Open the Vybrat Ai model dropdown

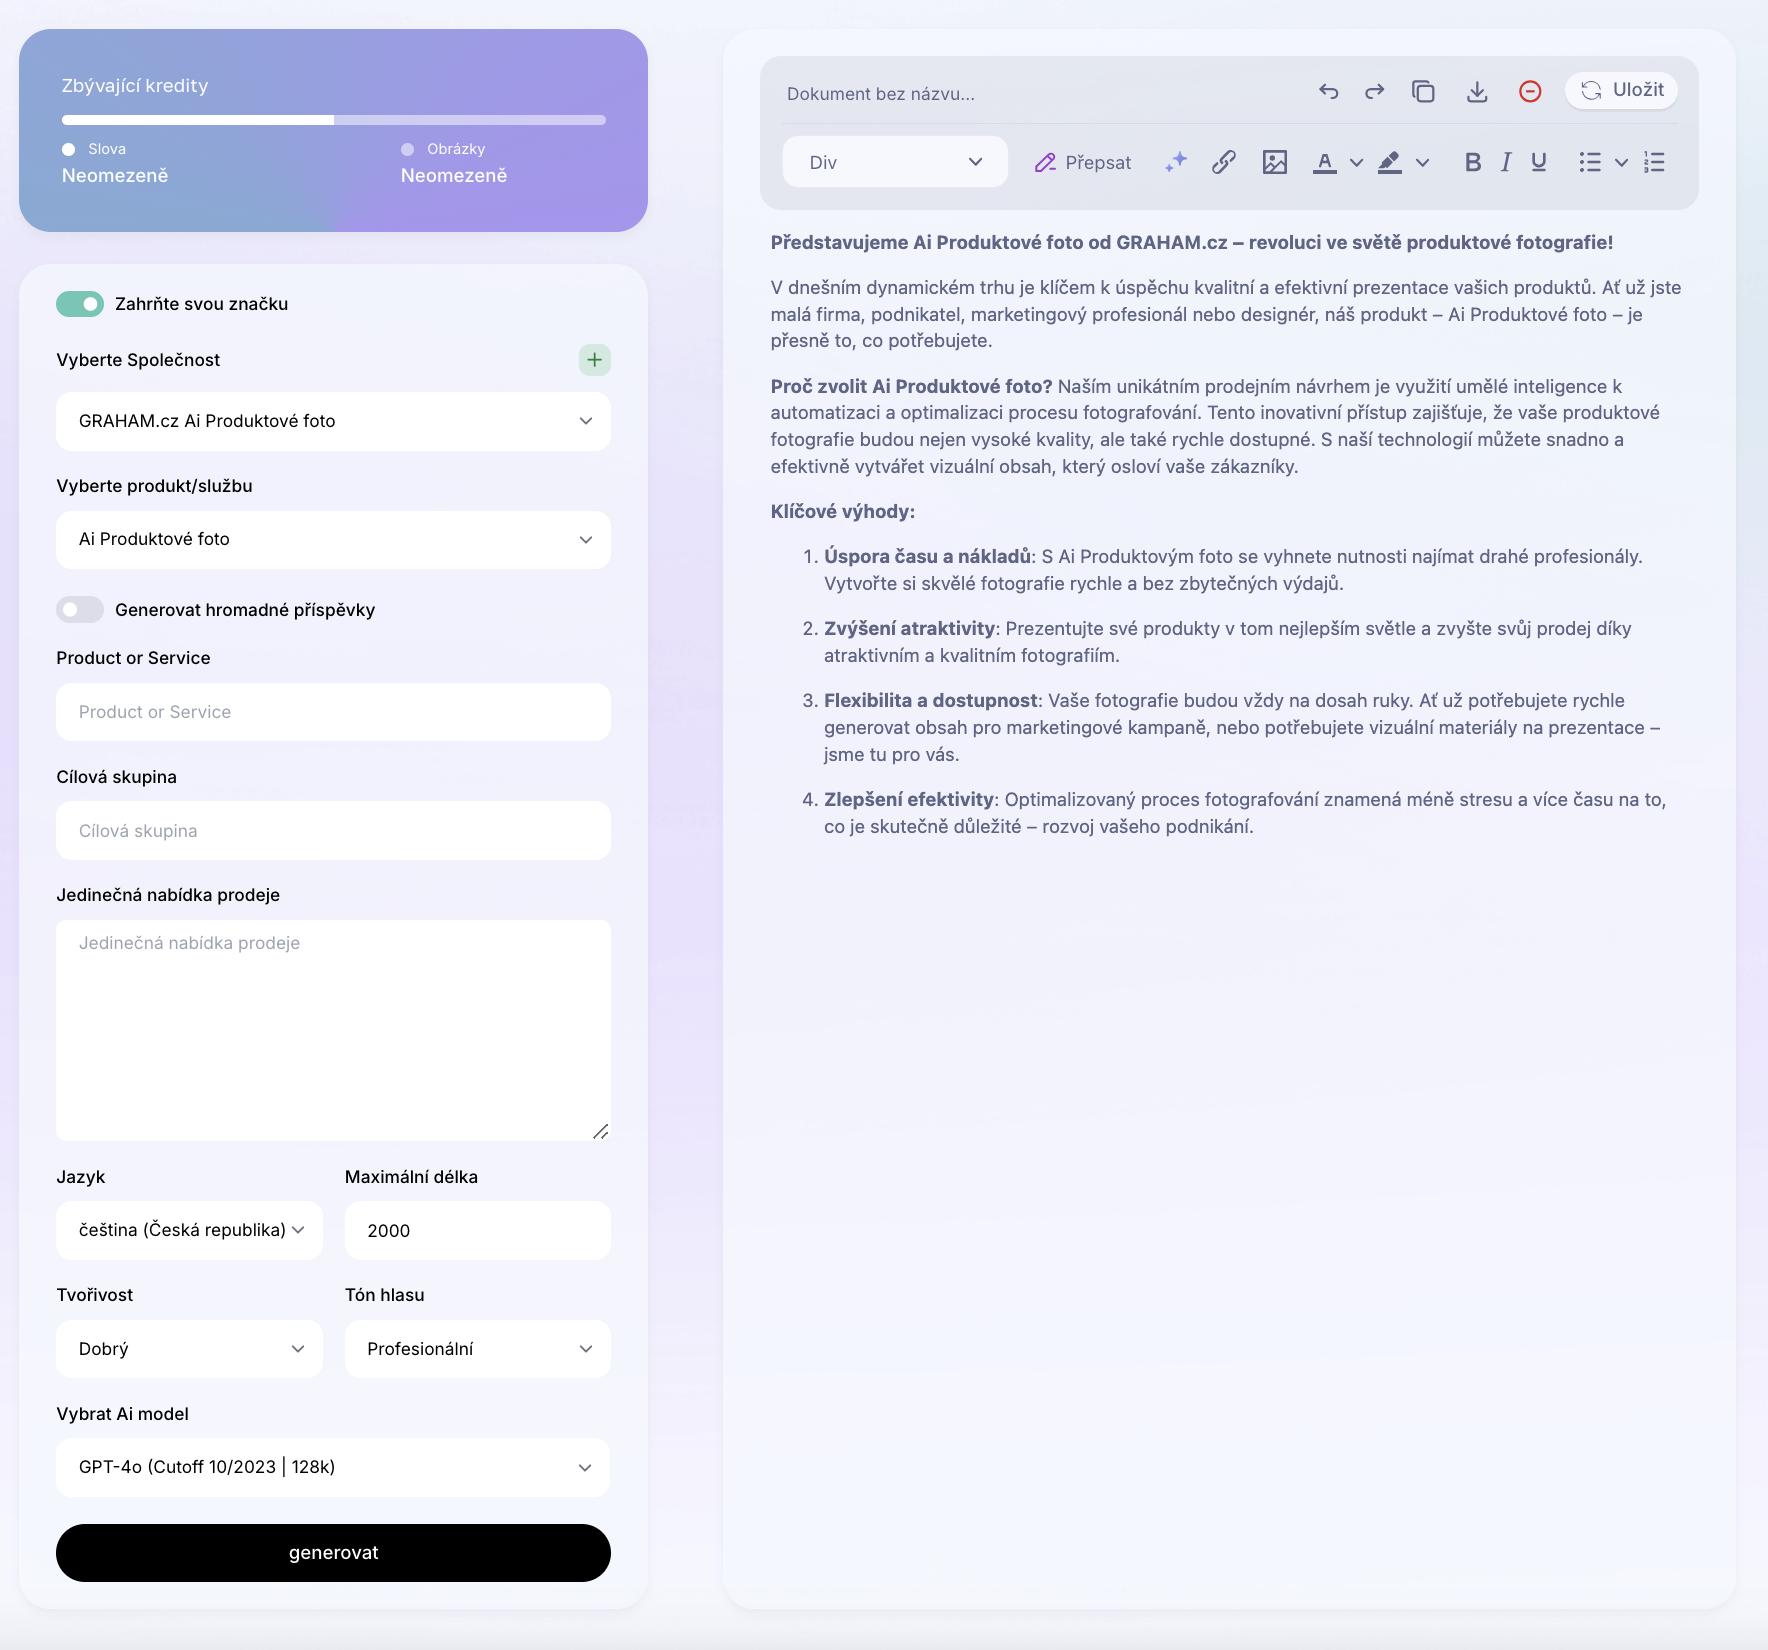tap(333, 1467)
